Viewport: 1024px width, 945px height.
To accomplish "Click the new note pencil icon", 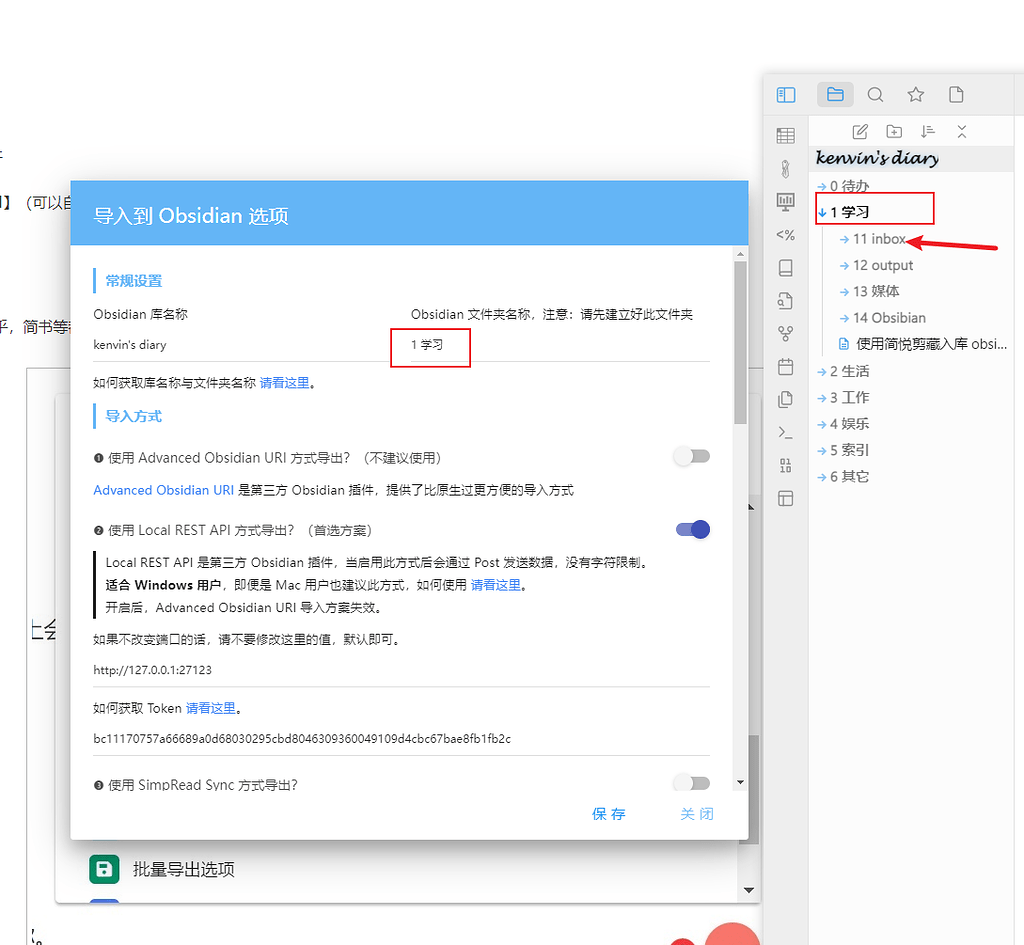I will point(860,132).
